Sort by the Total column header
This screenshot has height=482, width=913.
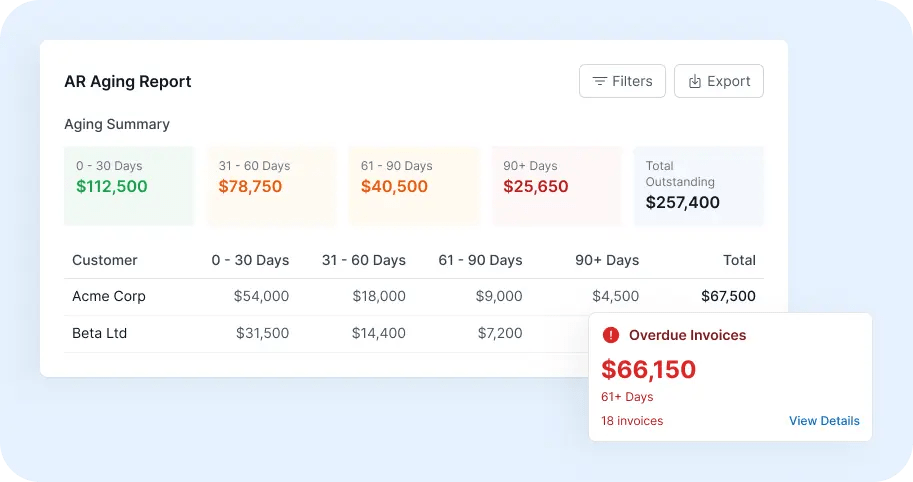click(739, 260)
